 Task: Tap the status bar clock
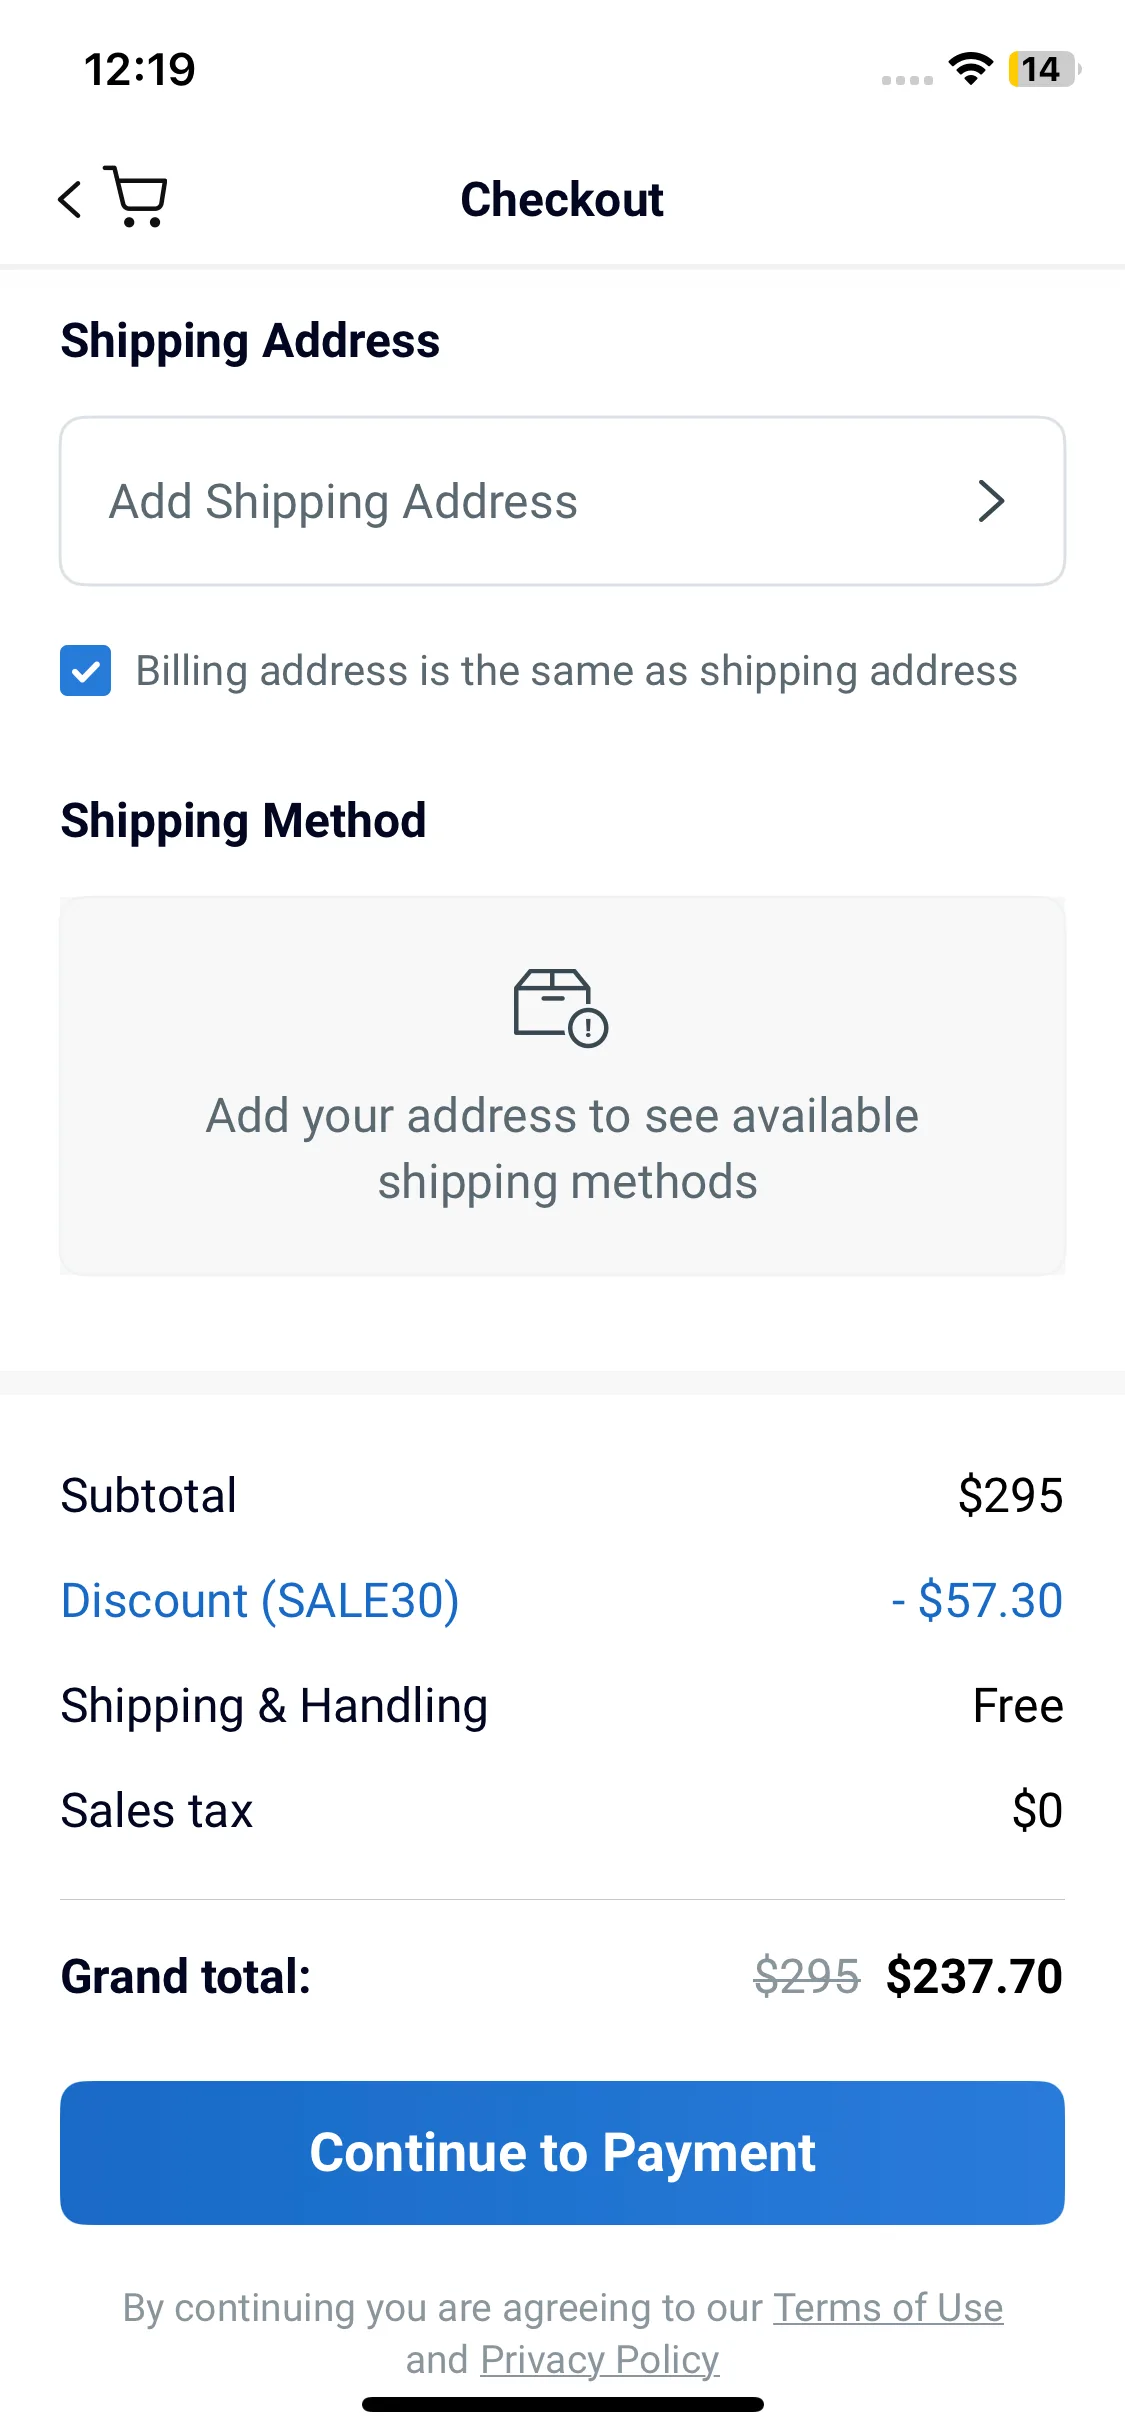point(140,69)
